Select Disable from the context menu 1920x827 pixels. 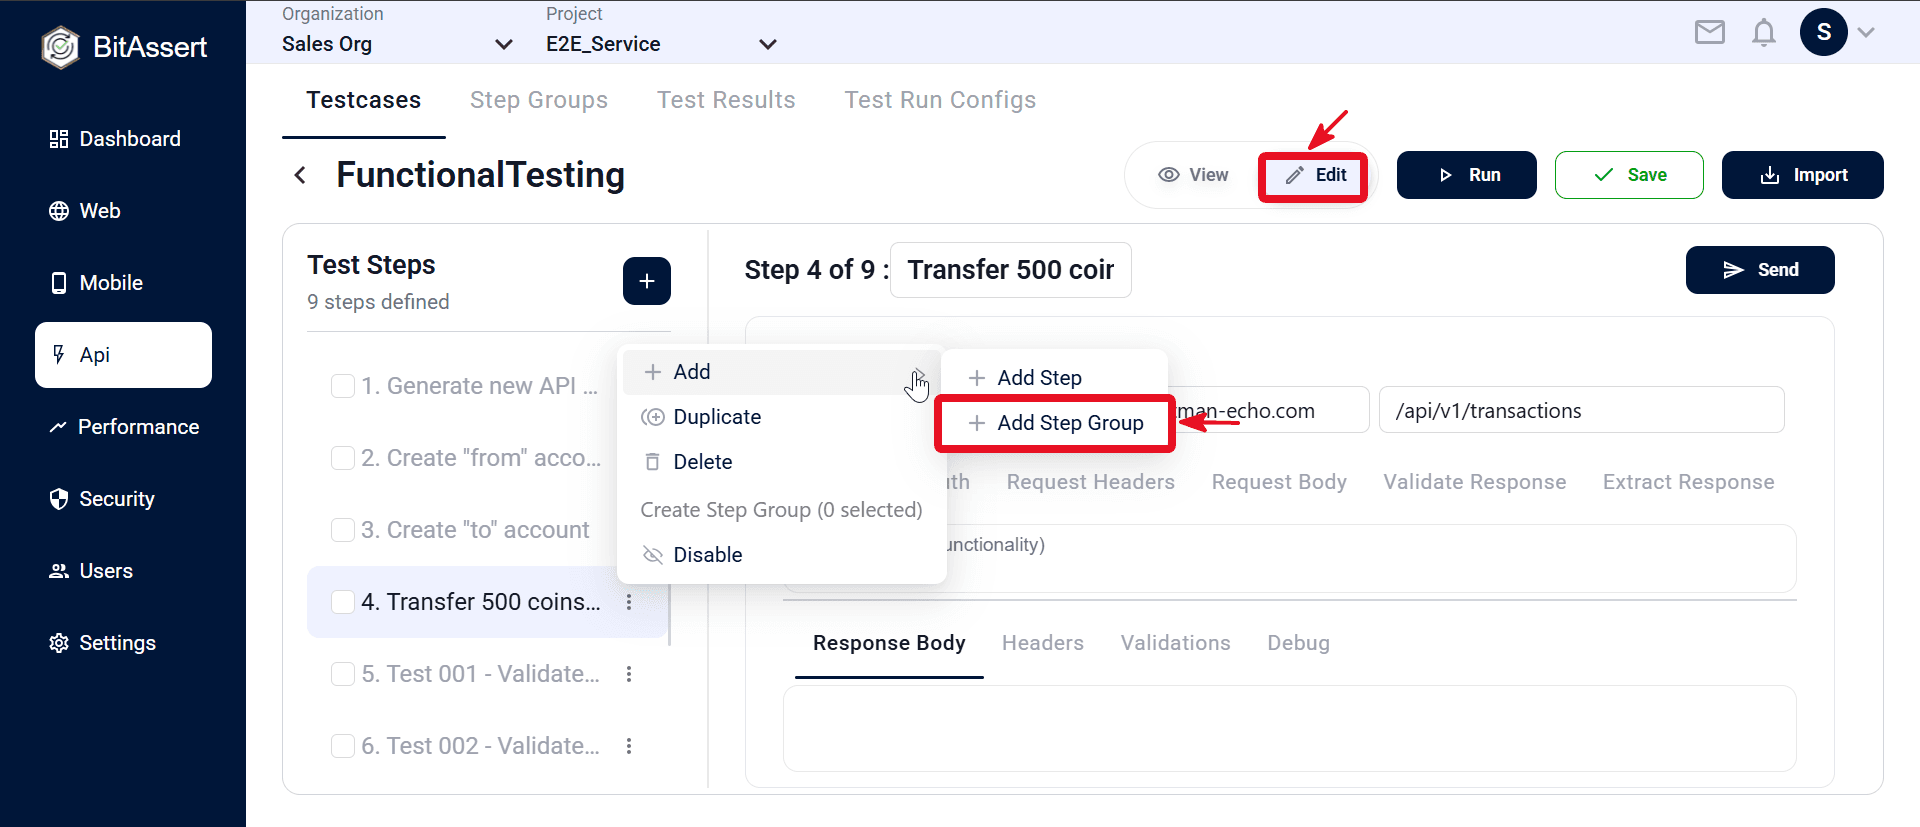coord(781,555)
